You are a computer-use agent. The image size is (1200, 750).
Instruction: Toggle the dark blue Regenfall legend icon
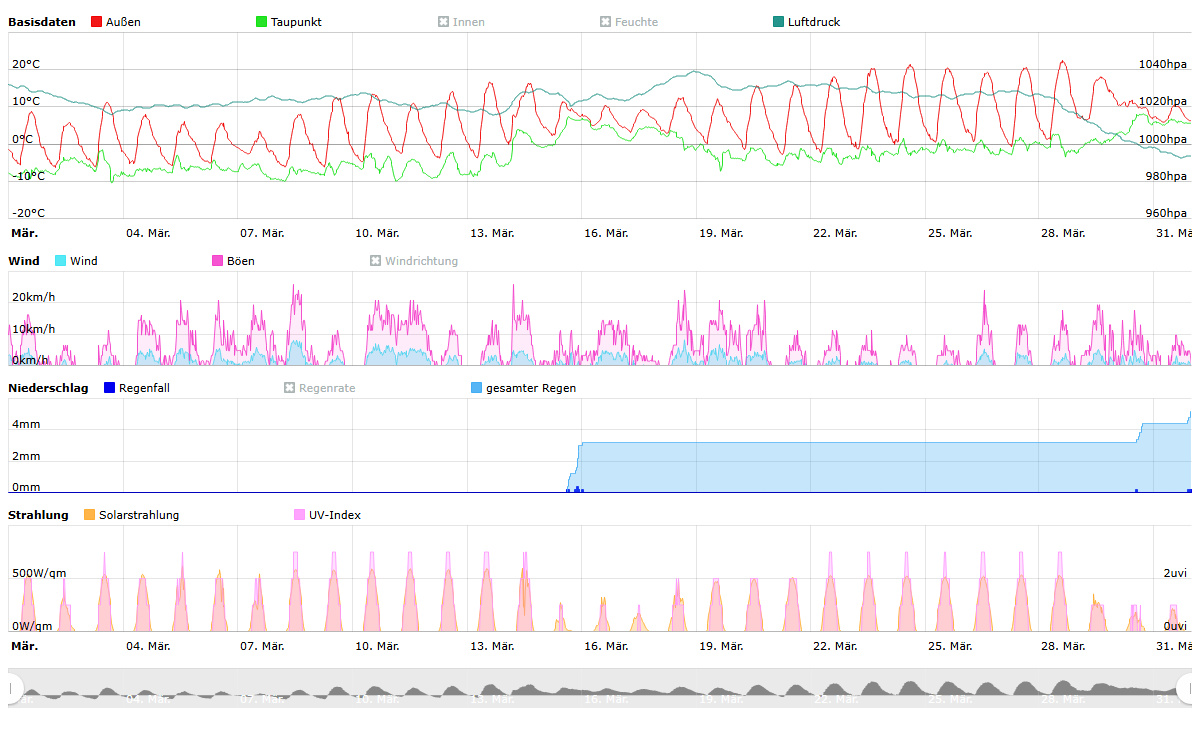pos(110,388)
